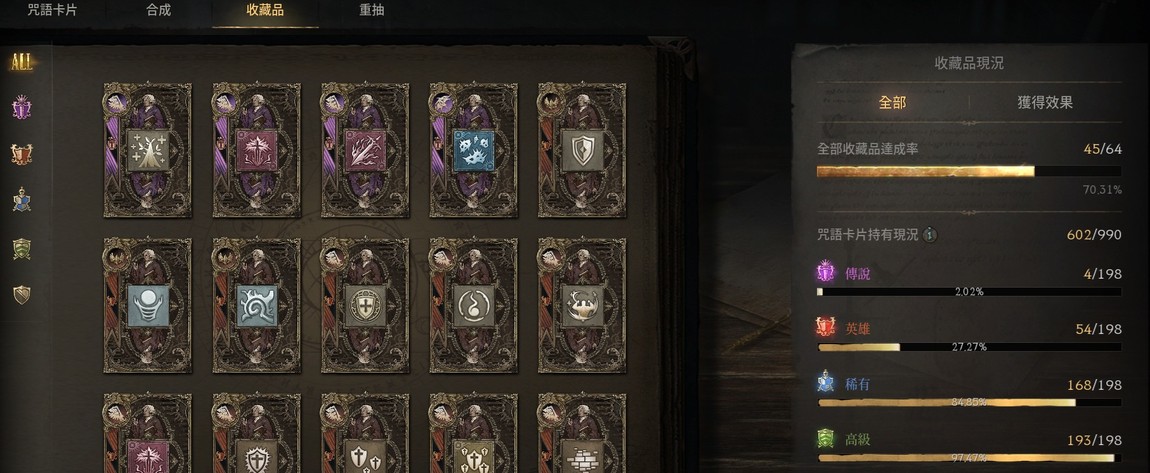
Task: Filter by blue rare rank icon
Action: pyautogui.click(x=22, y=200)
